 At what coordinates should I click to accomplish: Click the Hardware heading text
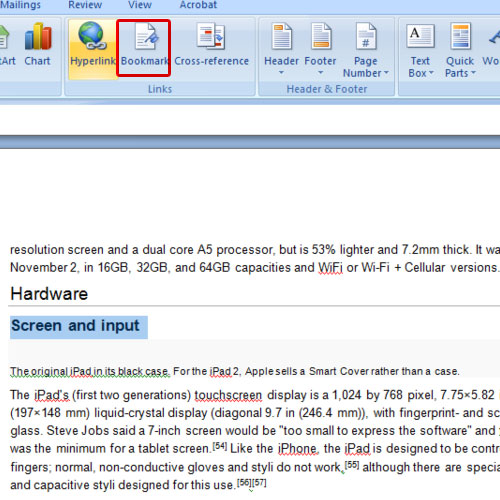click(49, 294)
